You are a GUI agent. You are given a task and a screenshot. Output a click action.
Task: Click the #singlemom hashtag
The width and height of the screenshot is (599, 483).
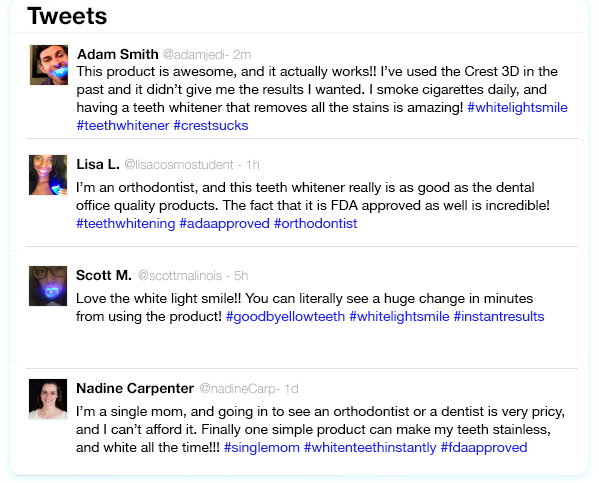pyautogui.click(x=262, y=447)
